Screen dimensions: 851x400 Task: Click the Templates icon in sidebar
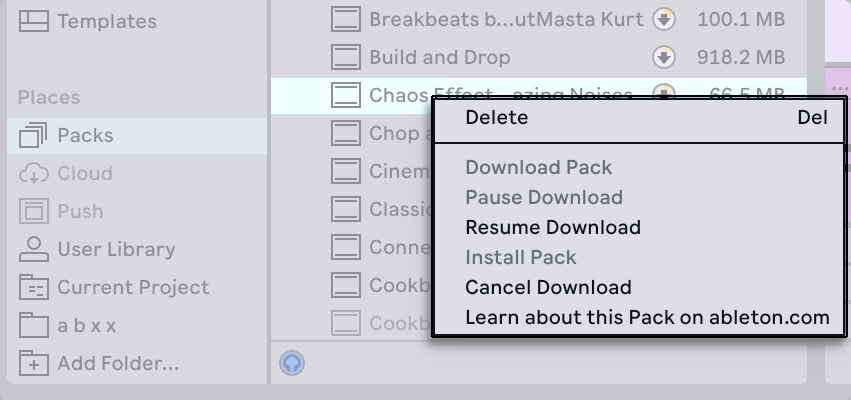click(34, 21)
